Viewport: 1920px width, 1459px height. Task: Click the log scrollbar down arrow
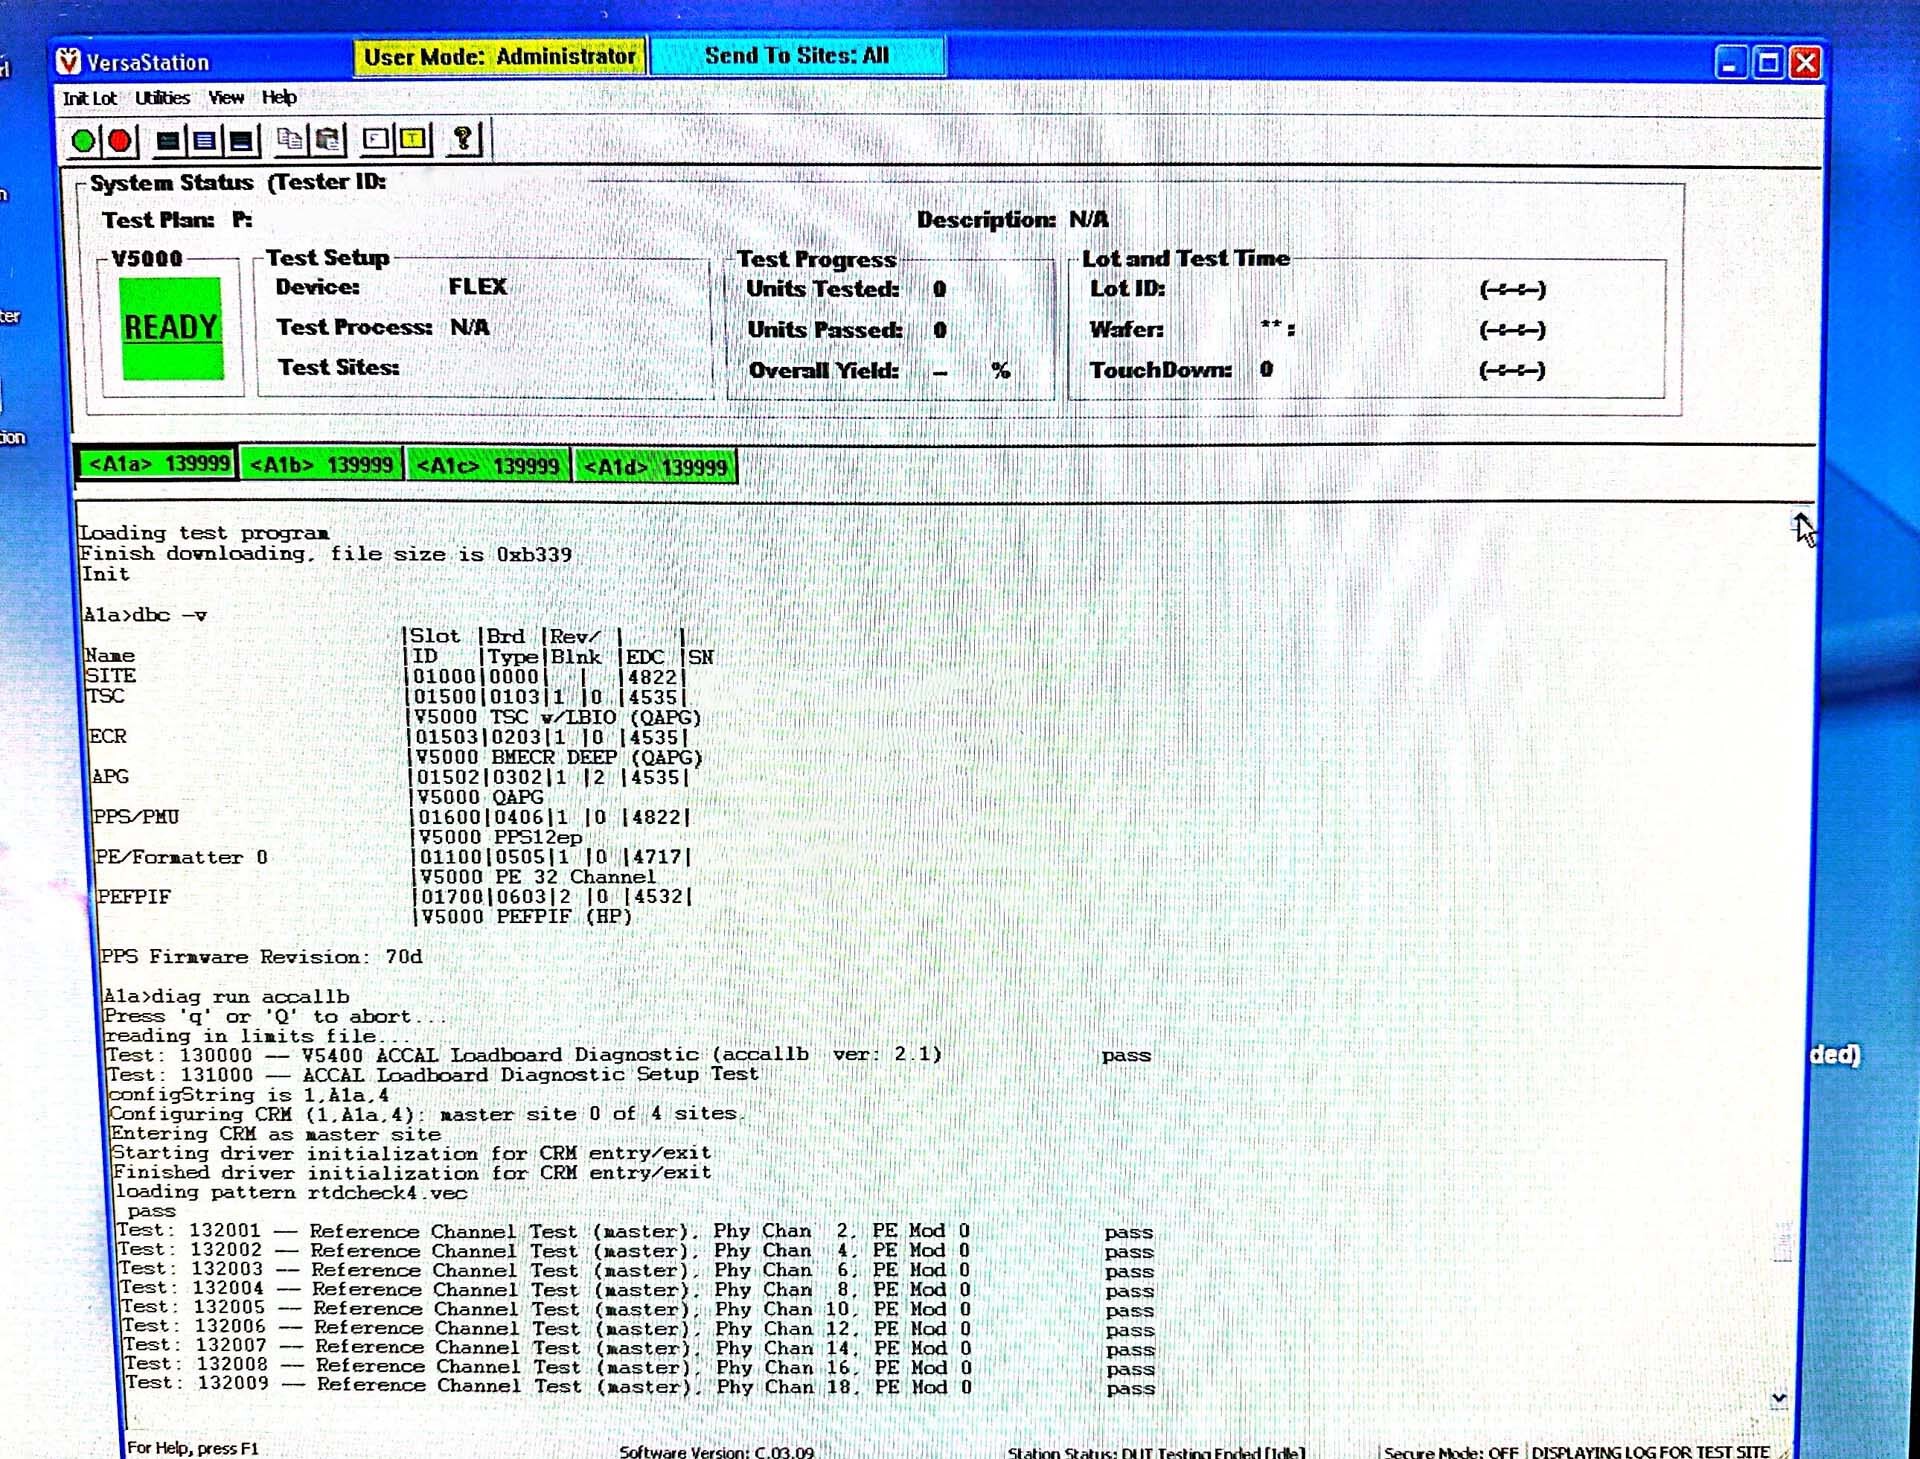(x=1779, y=1398)
